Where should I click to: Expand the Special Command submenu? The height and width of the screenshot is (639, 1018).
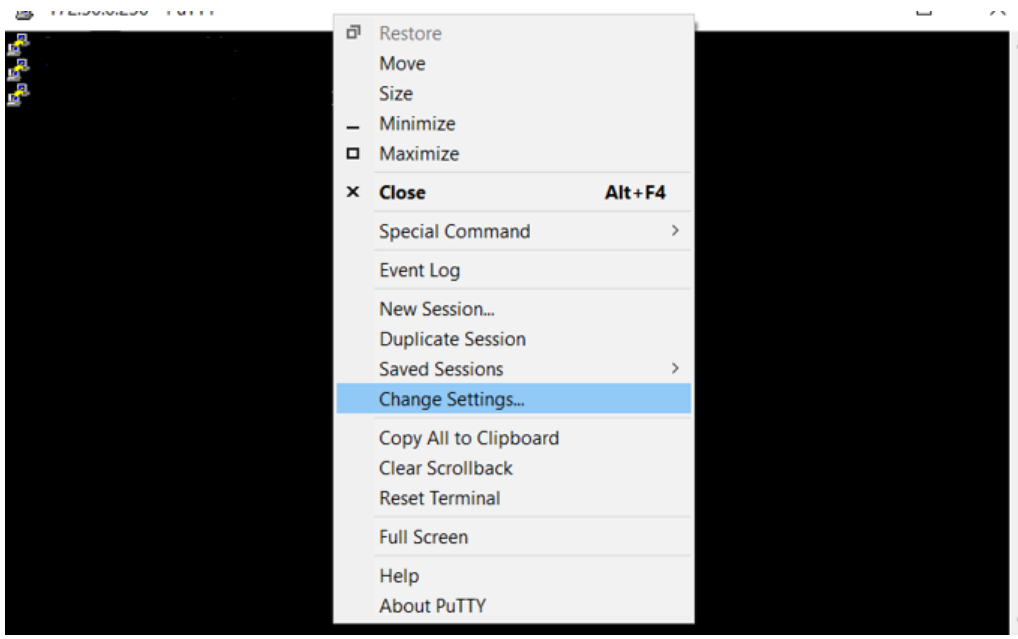coord(453,231)
